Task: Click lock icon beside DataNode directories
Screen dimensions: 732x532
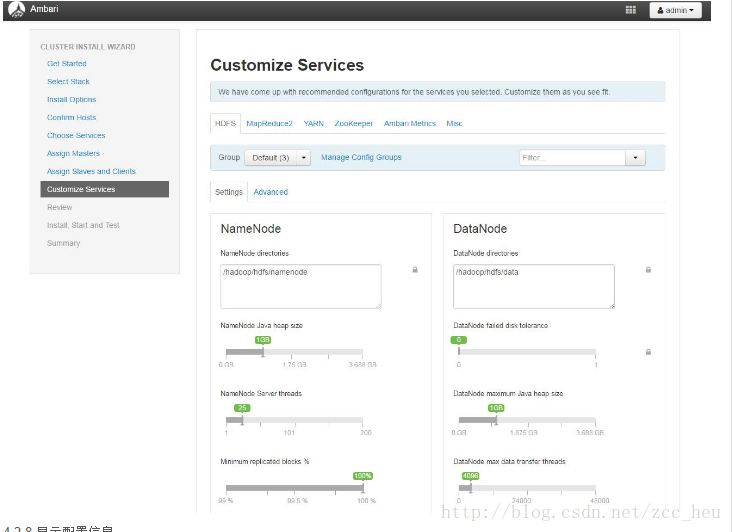Action: click(648, 270)
